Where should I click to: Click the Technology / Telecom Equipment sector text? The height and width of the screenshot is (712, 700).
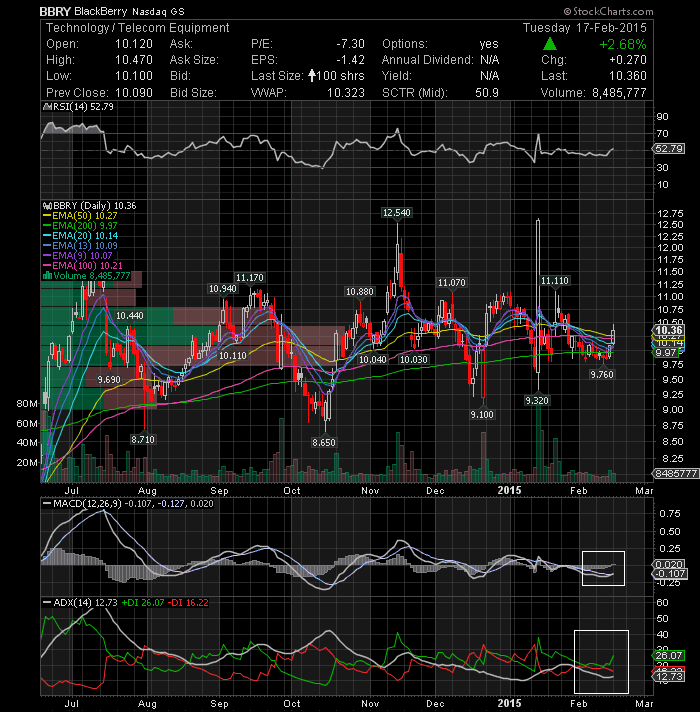coord(138,28)
